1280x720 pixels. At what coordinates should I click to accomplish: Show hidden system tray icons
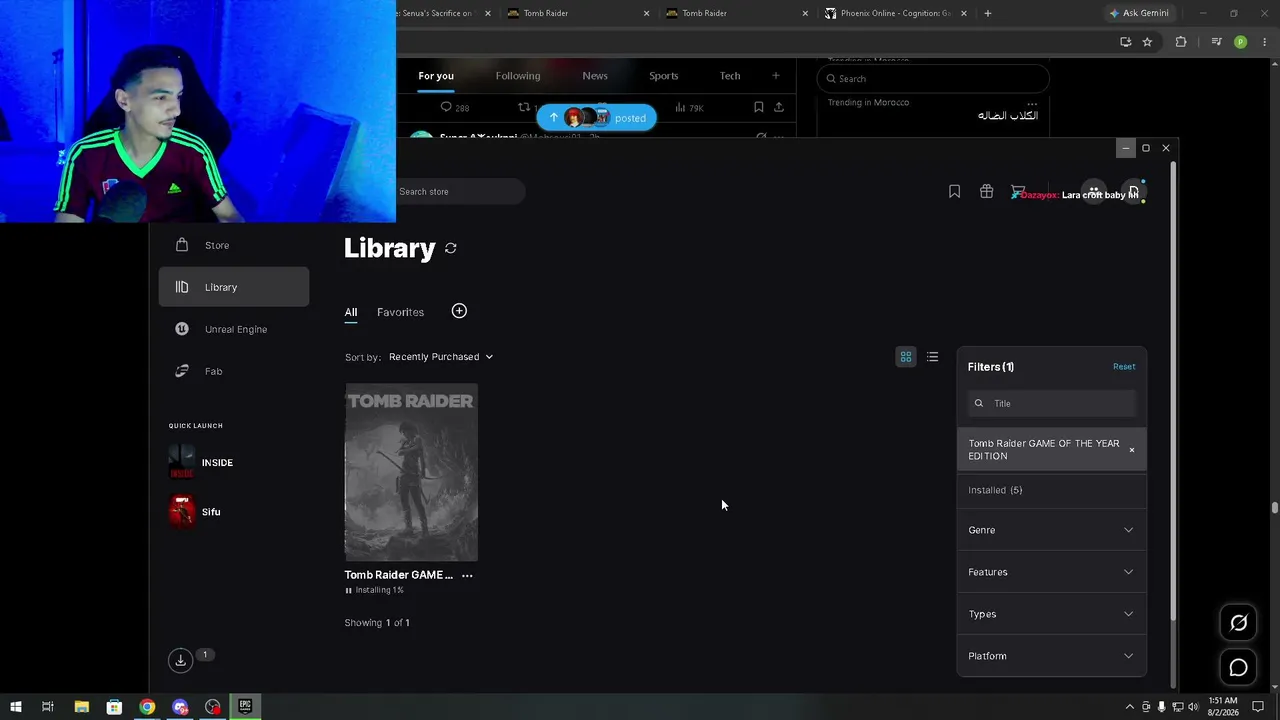1130,707
